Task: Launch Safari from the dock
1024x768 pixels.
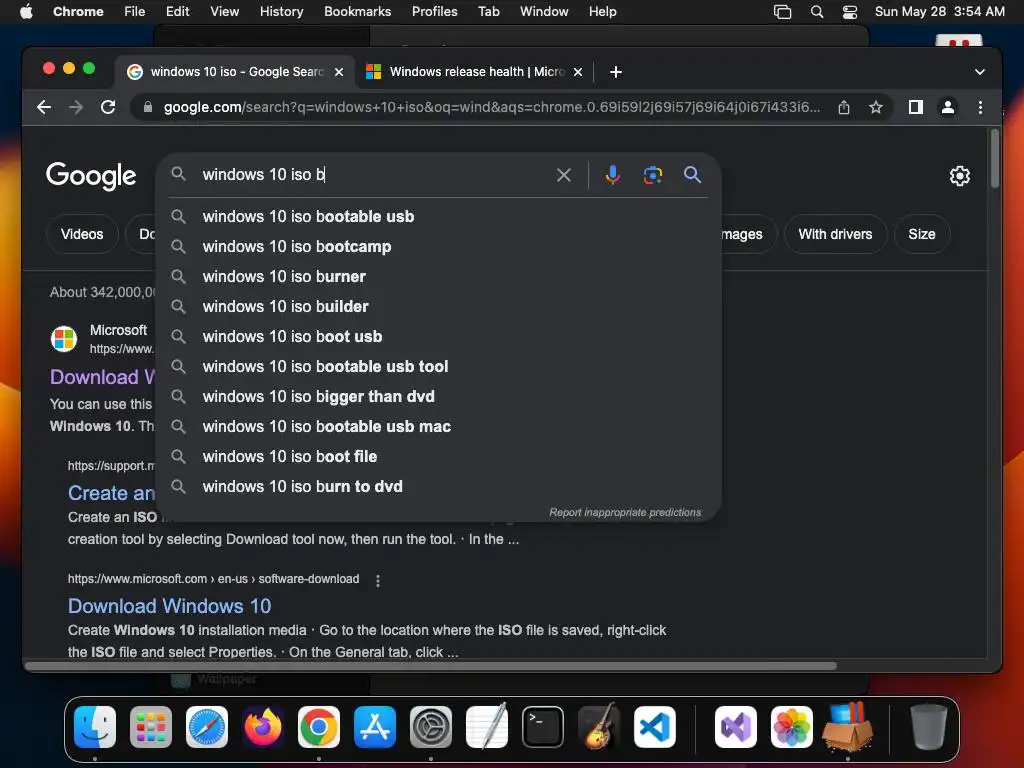Action: [x=207, y=726]
